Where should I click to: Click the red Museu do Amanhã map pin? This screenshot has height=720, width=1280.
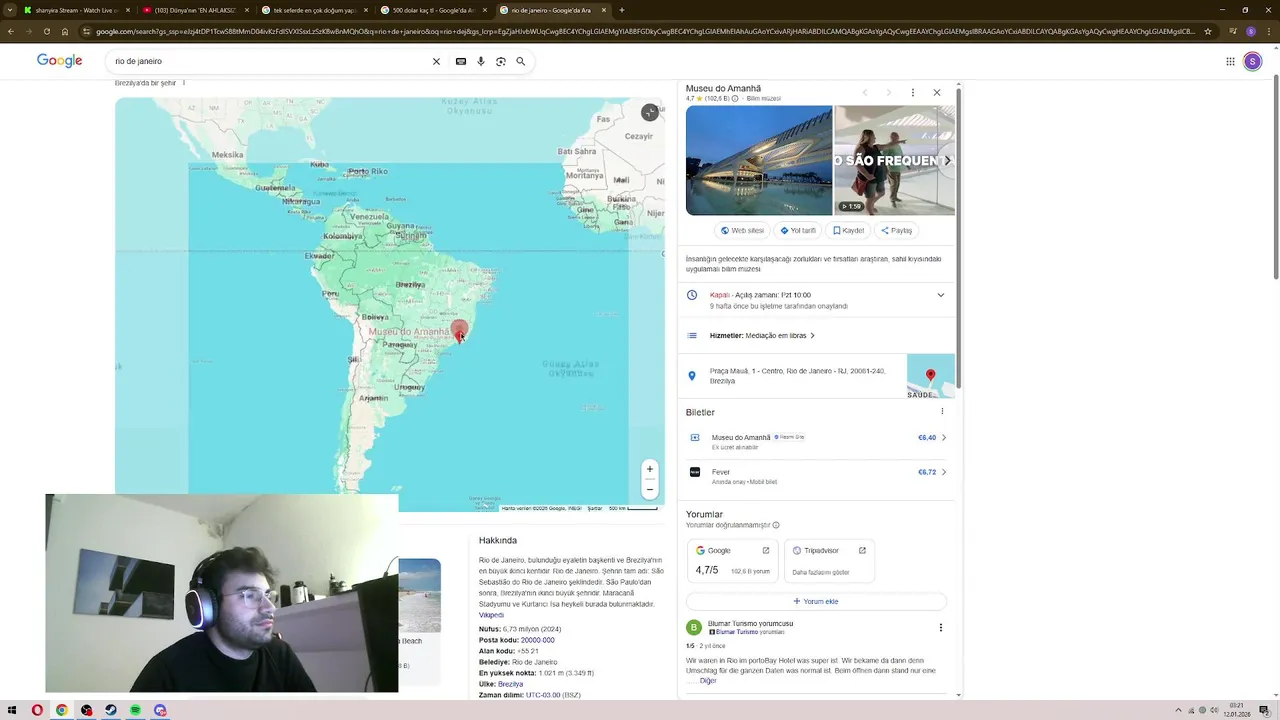pos(459,331)
